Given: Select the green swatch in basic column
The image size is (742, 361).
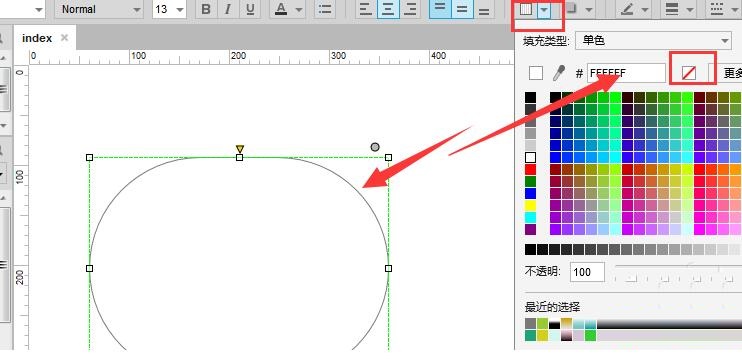Looking at the screenshot, I should pyautogui.click(x=530, y=182).
